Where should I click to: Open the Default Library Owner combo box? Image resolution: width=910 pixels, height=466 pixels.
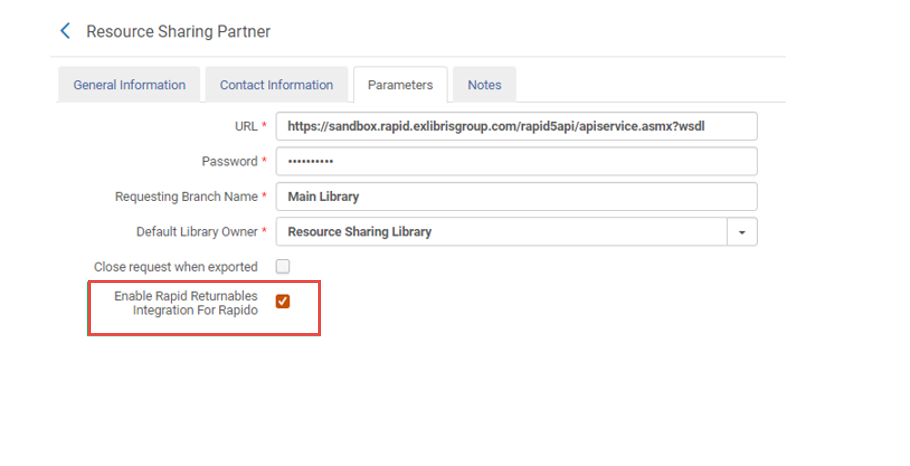pyautogui.click(x=501, y=232)
